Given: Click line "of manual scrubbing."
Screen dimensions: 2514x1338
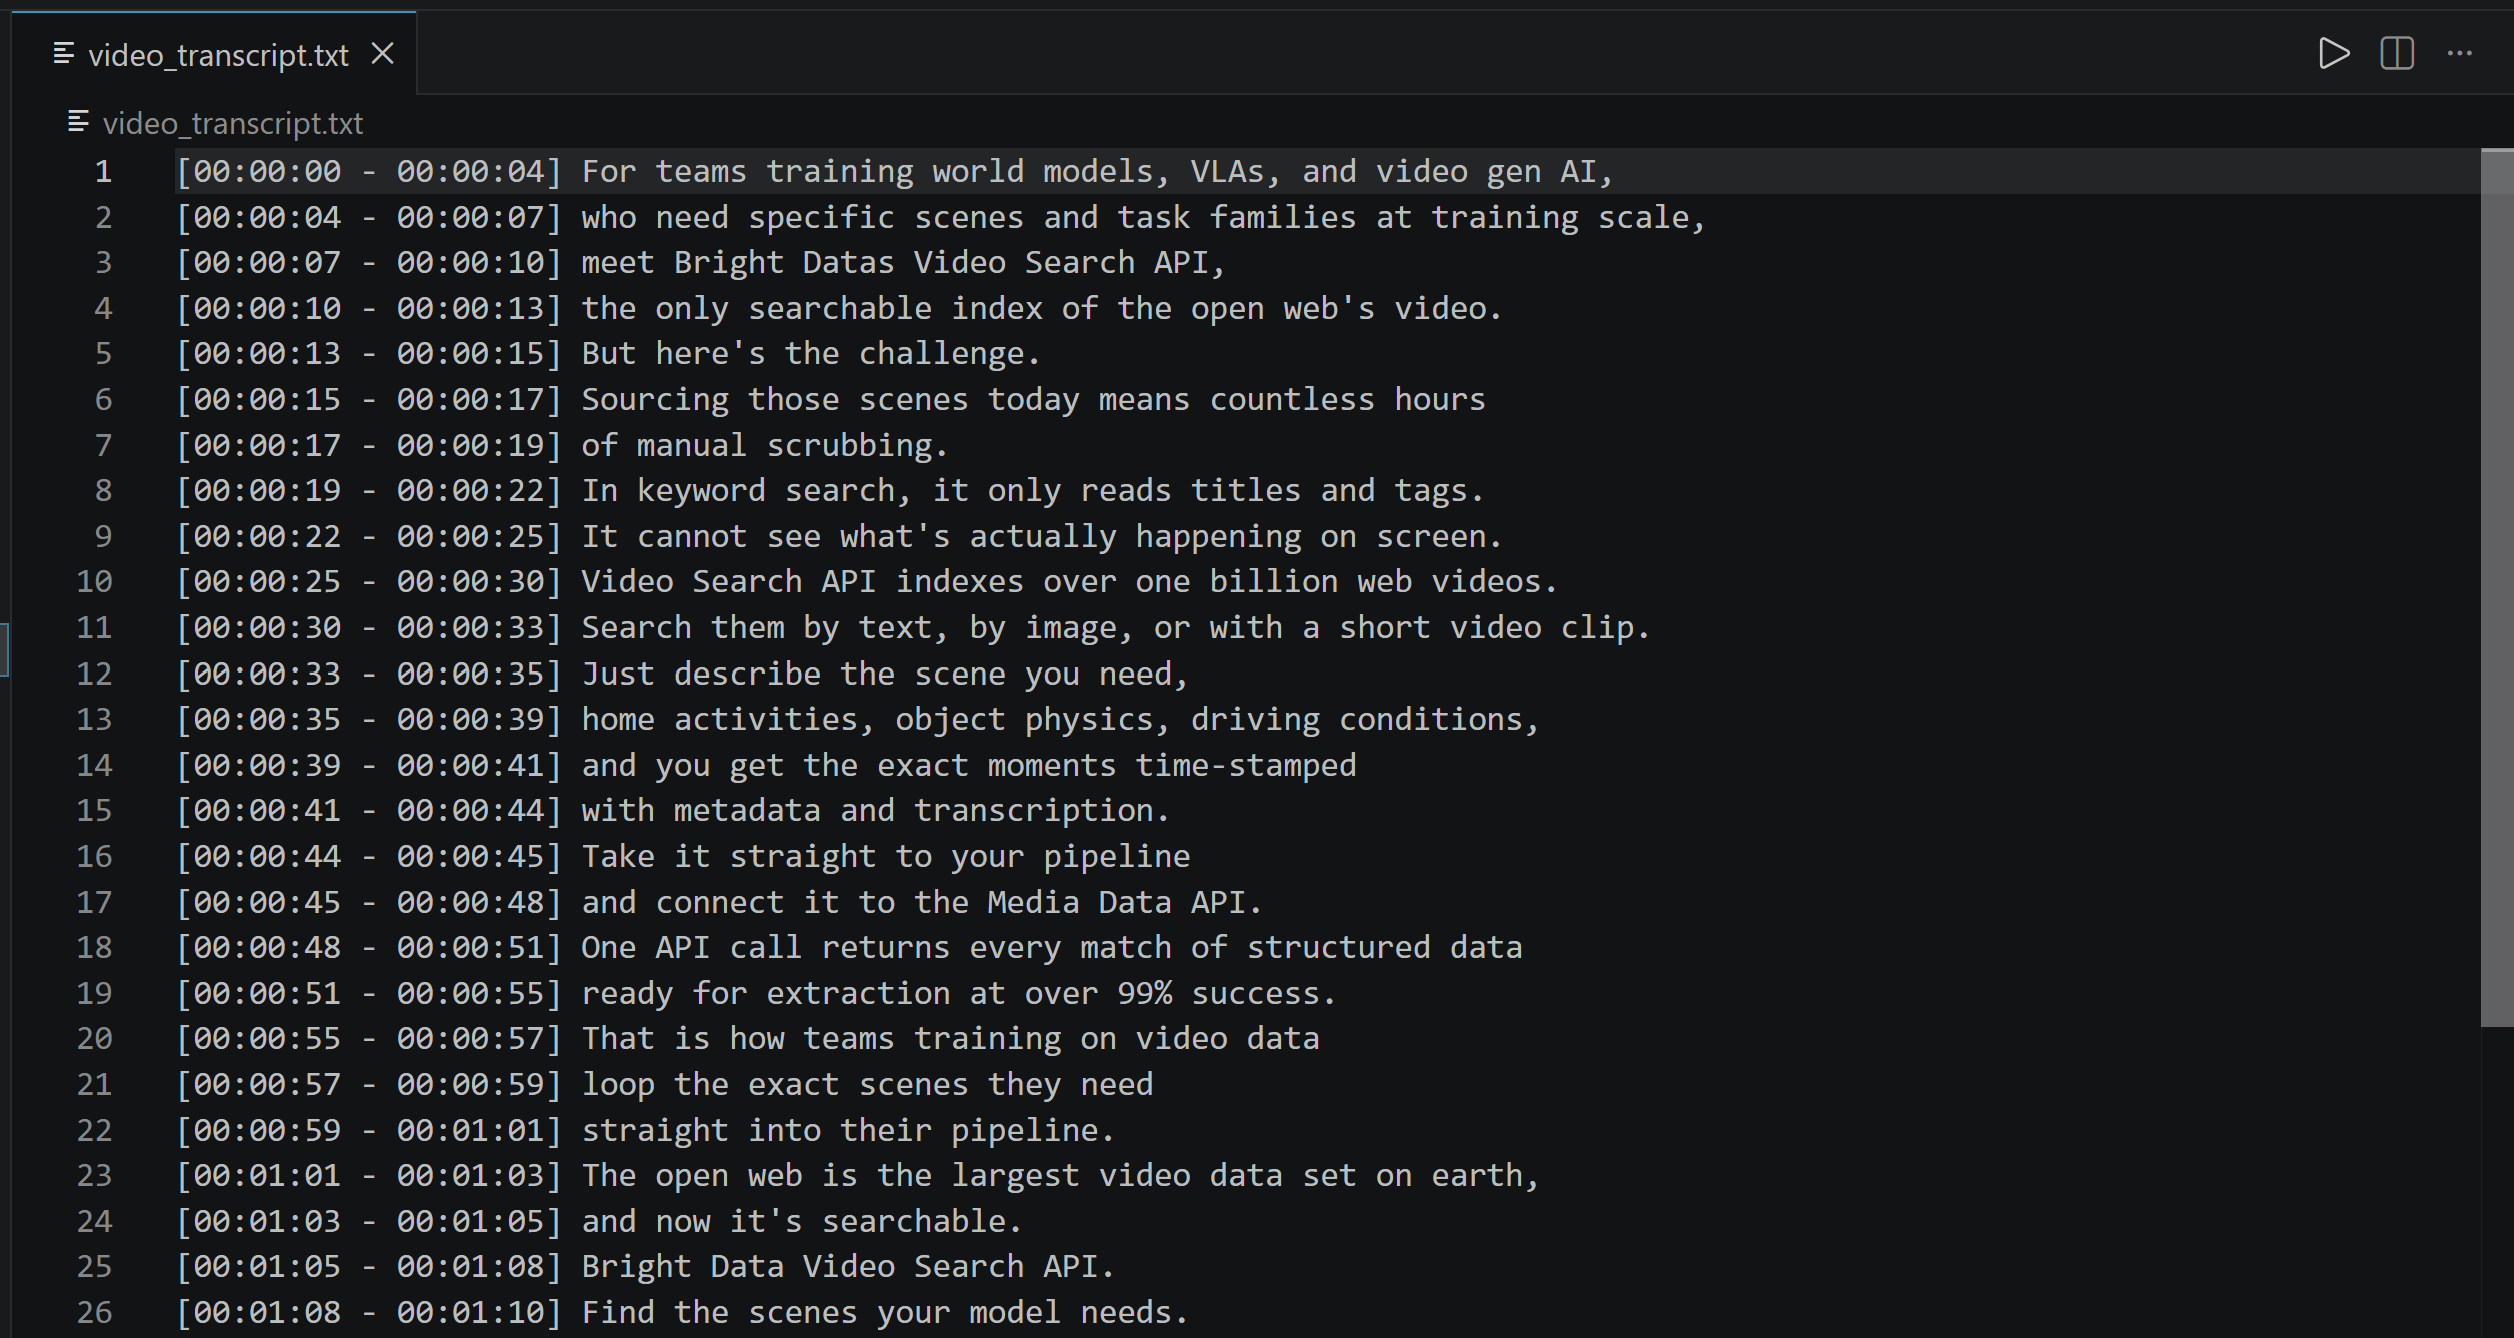Looking at the screenshot, I should [x=765, y=446].
